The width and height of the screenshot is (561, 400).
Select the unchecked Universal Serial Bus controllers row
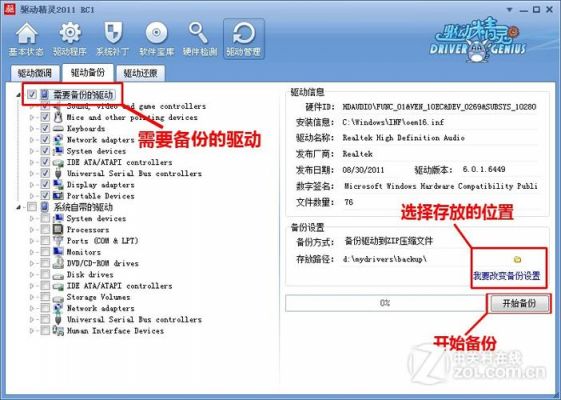point(134,319)
